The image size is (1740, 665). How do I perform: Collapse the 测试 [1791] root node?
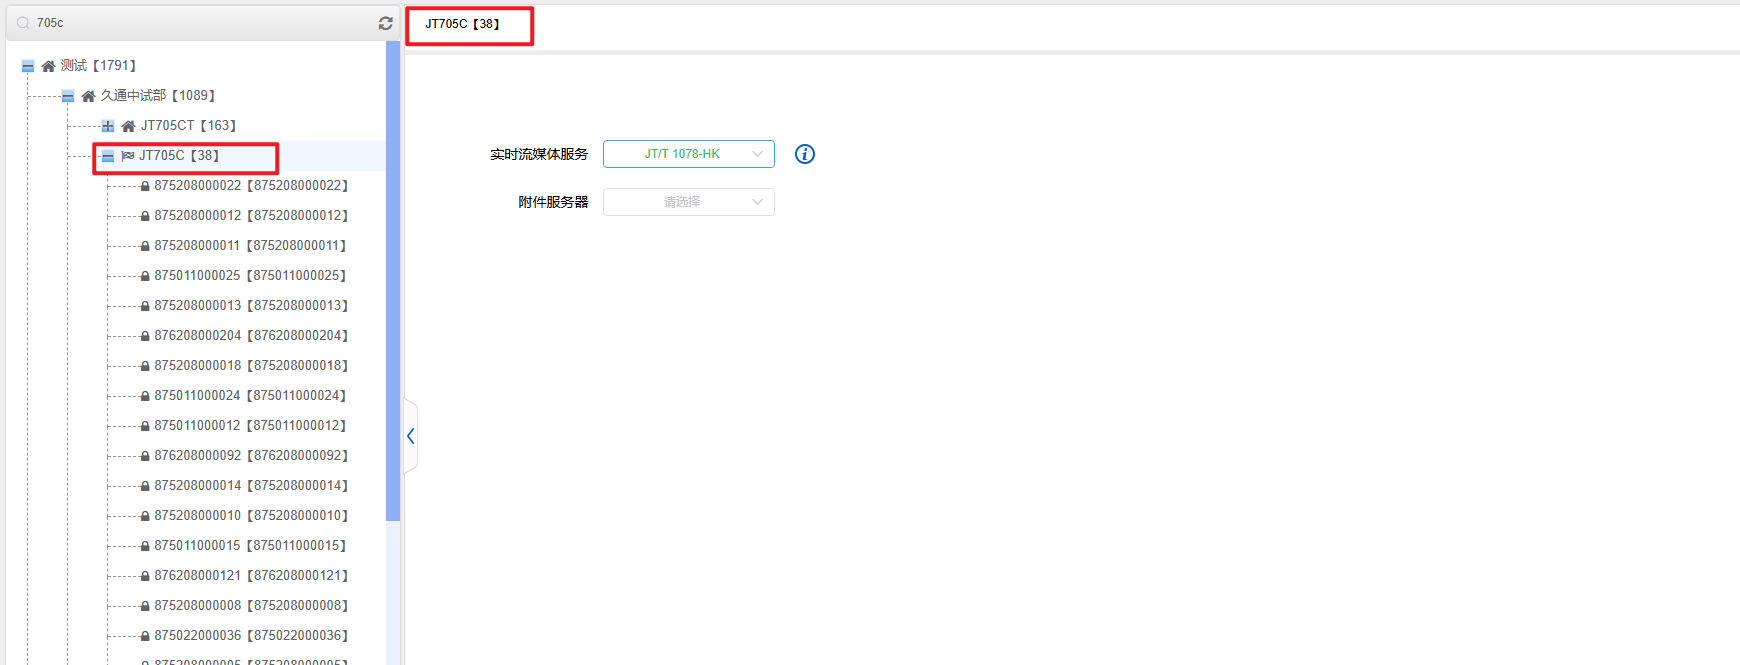coord(28,66)
